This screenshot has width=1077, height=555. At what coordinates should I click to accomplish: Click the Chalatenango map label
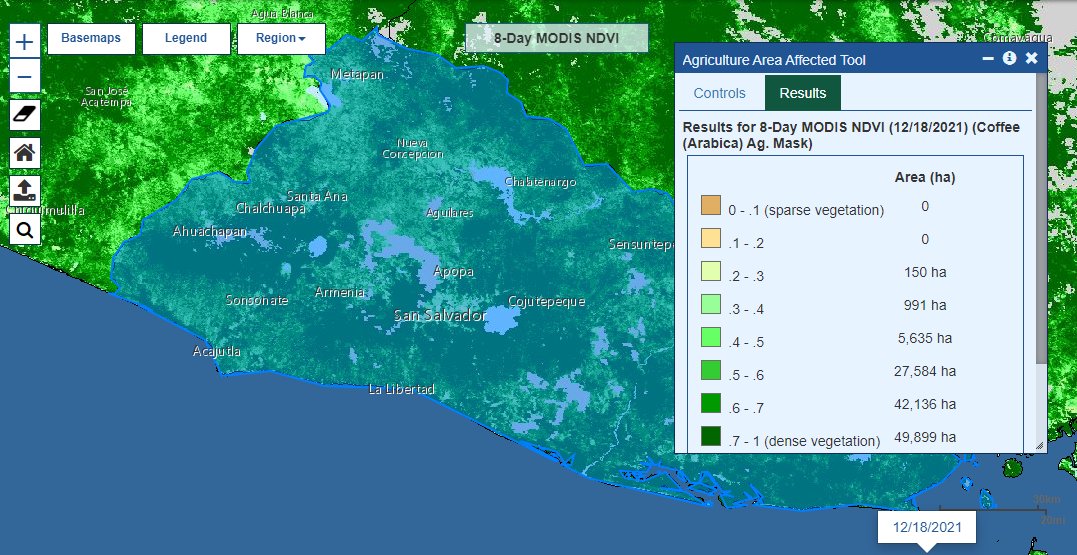pos(541,182)
